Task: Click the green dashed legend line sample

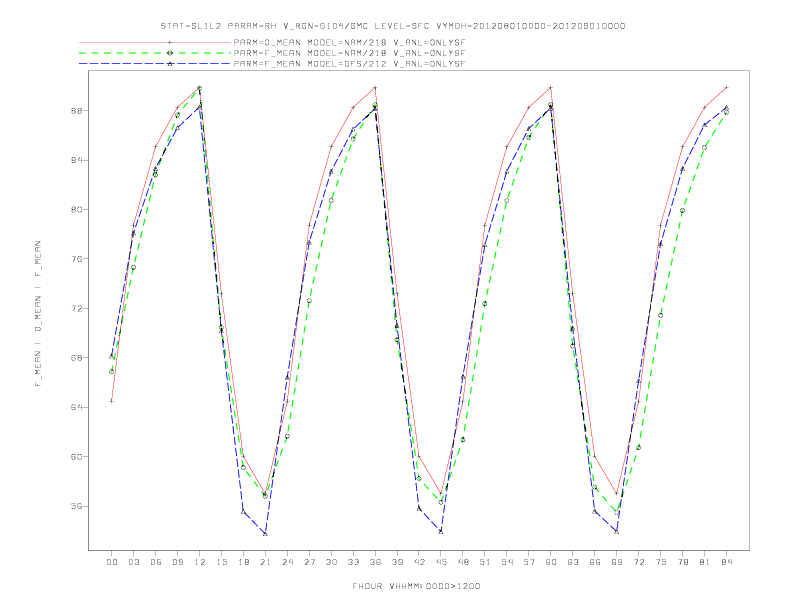Action: tap(155, 53)
